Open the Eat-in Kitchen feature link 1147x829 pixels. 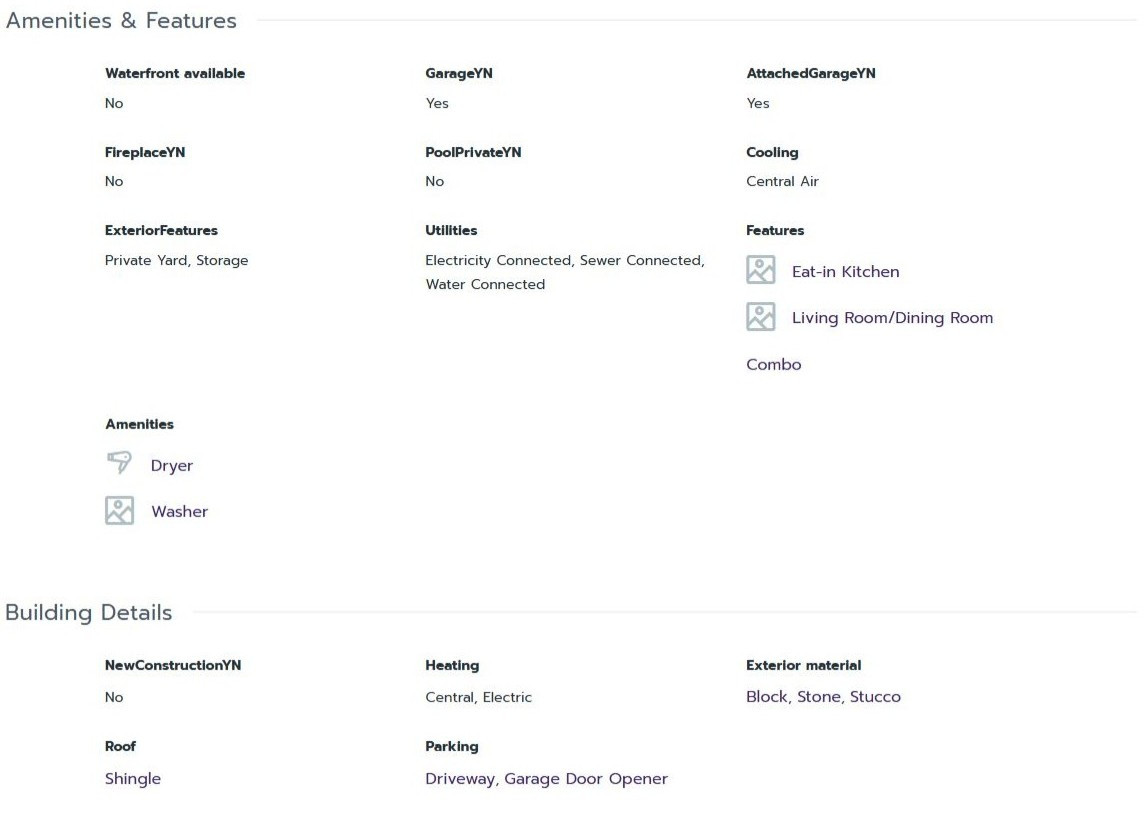[845, 272]
